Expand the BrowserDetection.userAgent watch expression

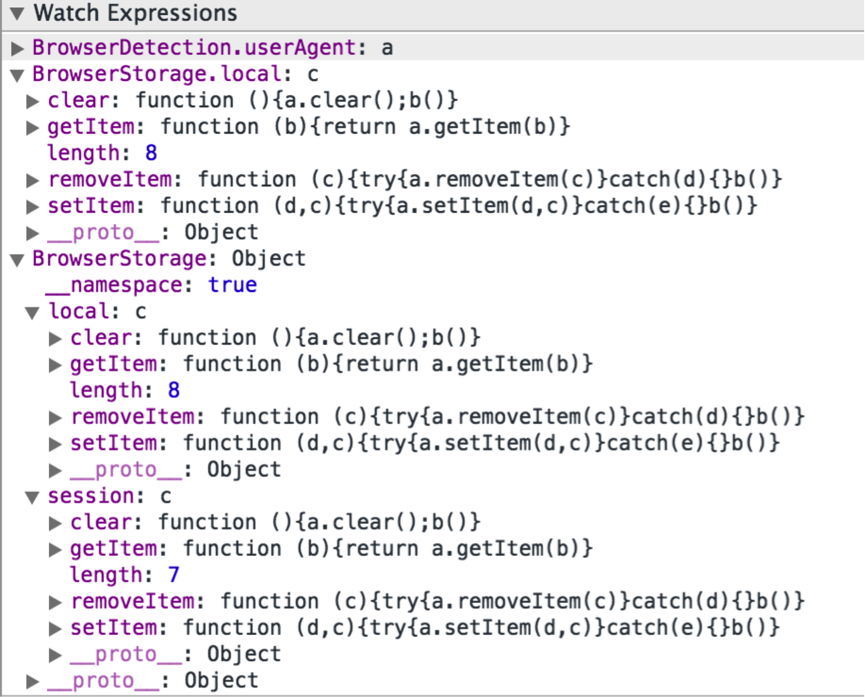click(x=17, y=49)
